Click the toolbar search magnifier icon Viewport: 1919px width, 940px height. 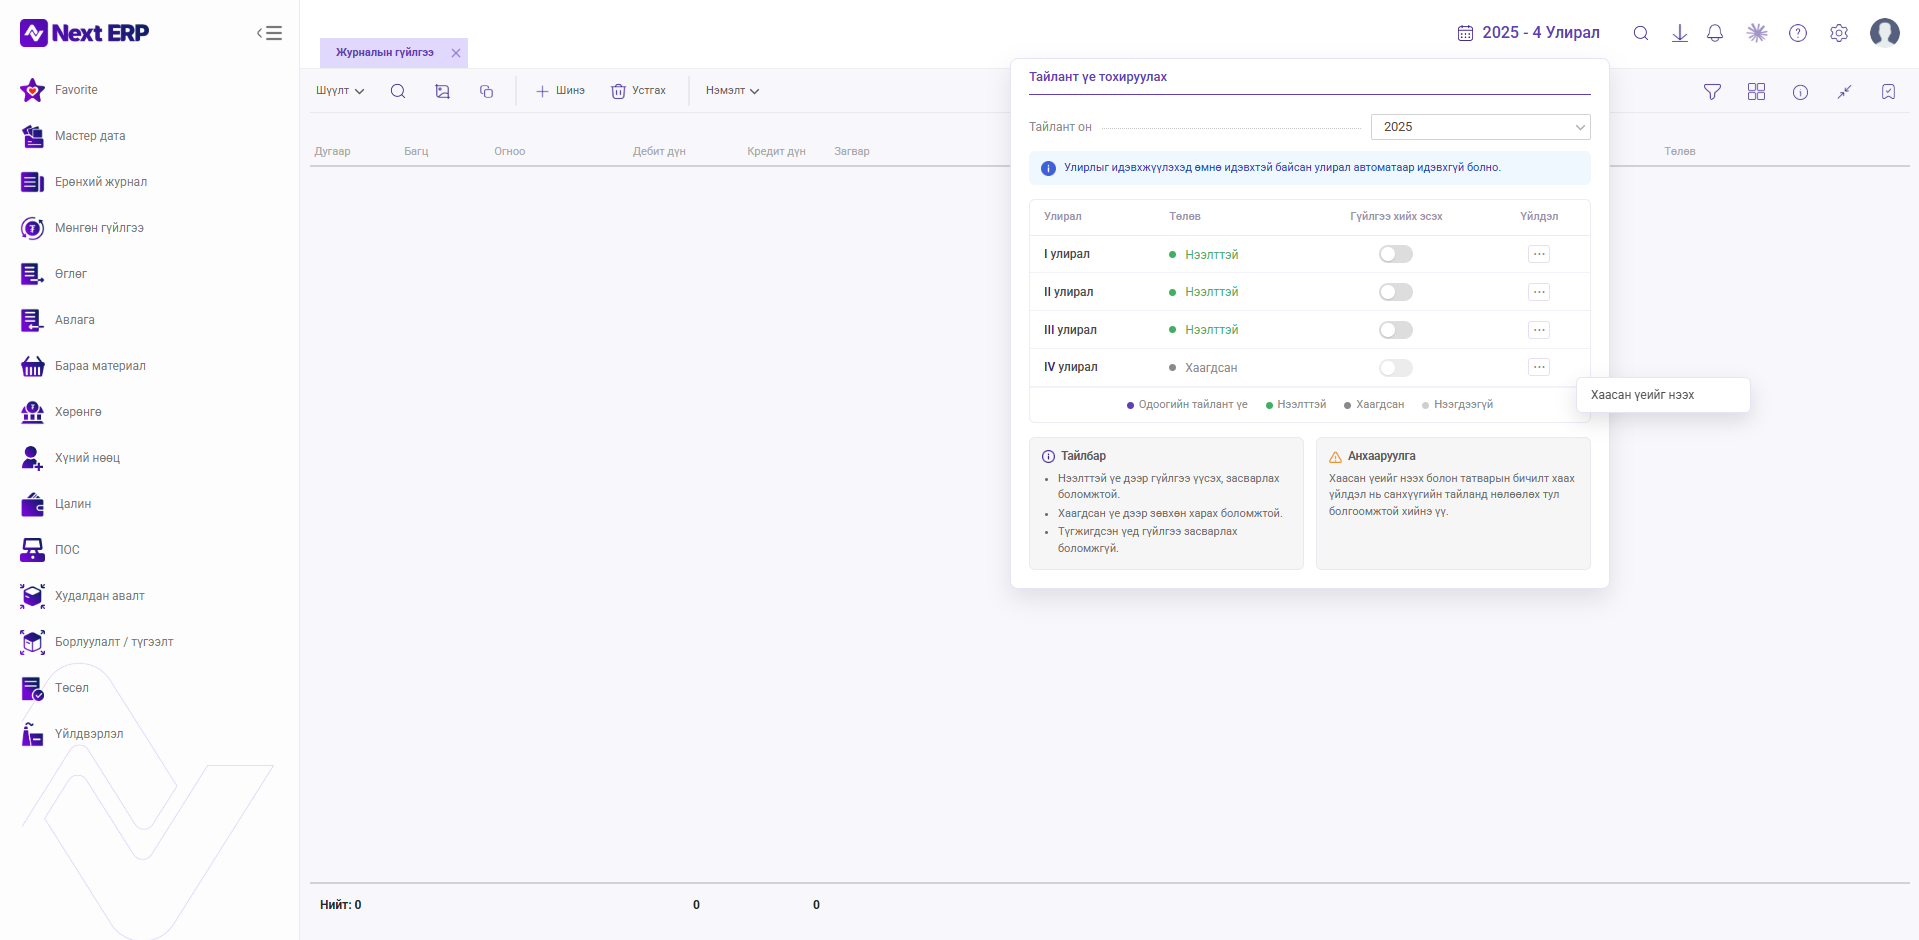398,91
